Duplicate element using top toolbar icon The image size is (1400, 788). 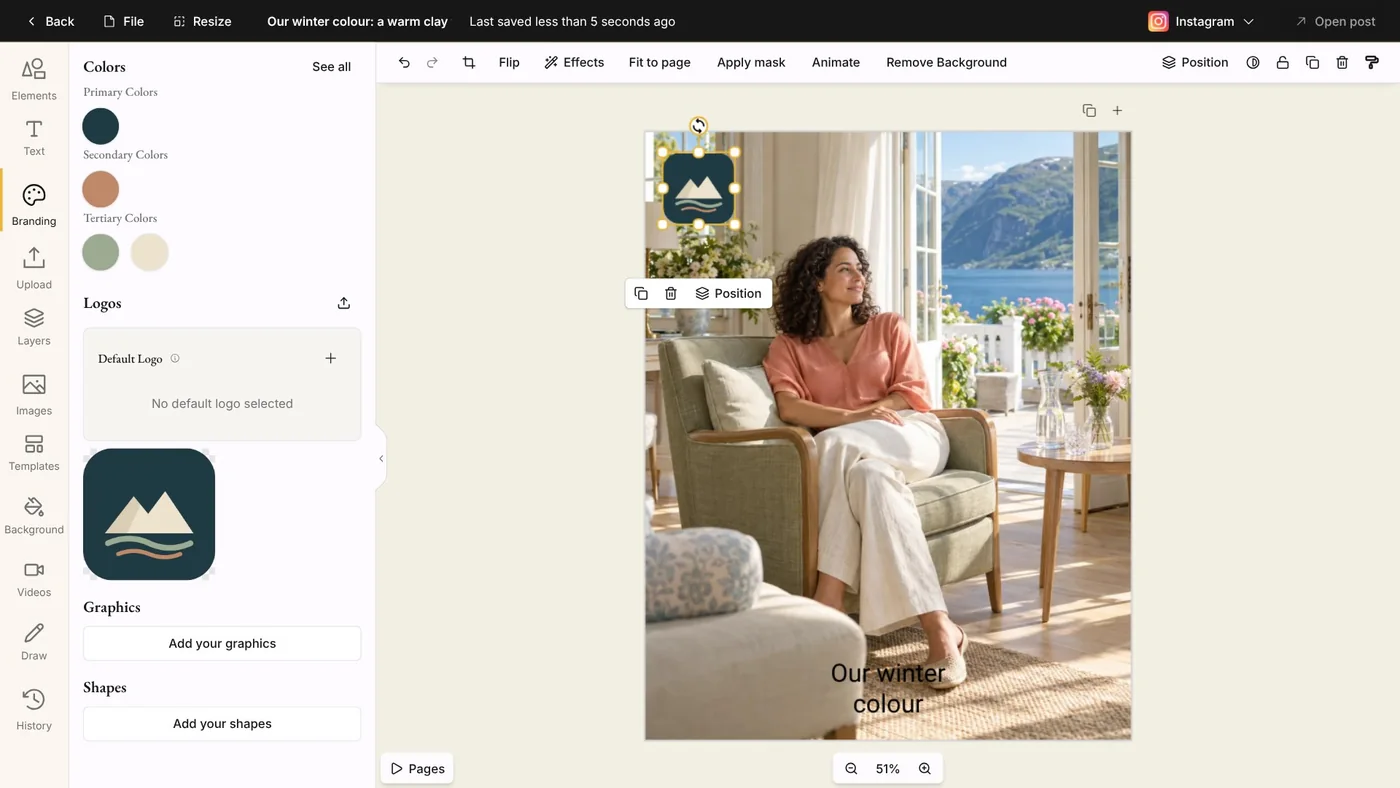click(x=1313, y=62)
